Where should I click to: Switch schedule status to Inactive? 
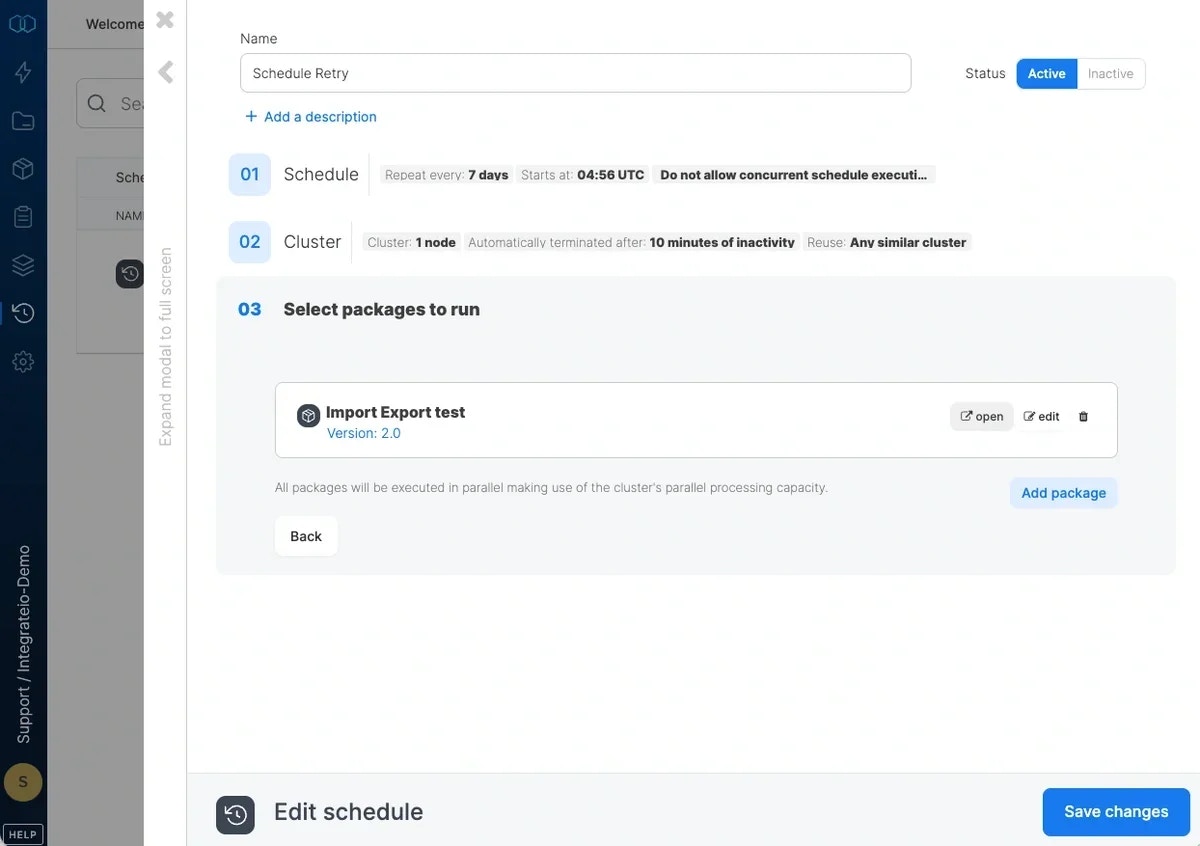coord(1111,73)
